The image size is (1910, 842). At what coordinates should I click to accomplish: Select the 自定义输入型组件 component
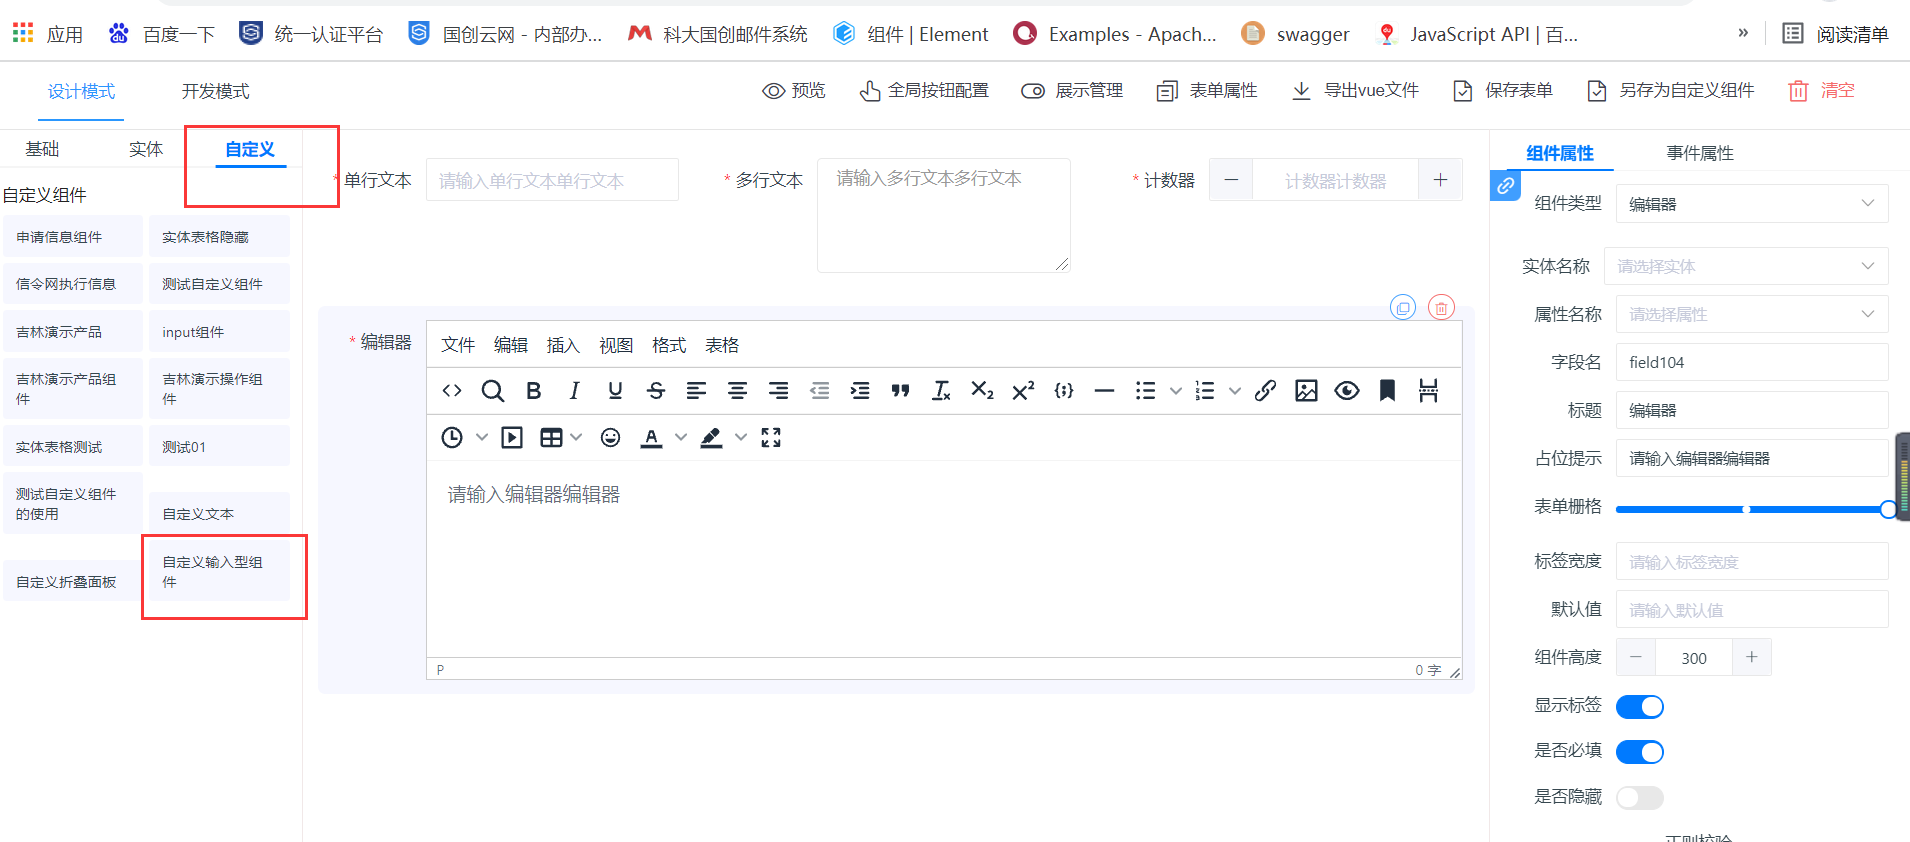220,572
